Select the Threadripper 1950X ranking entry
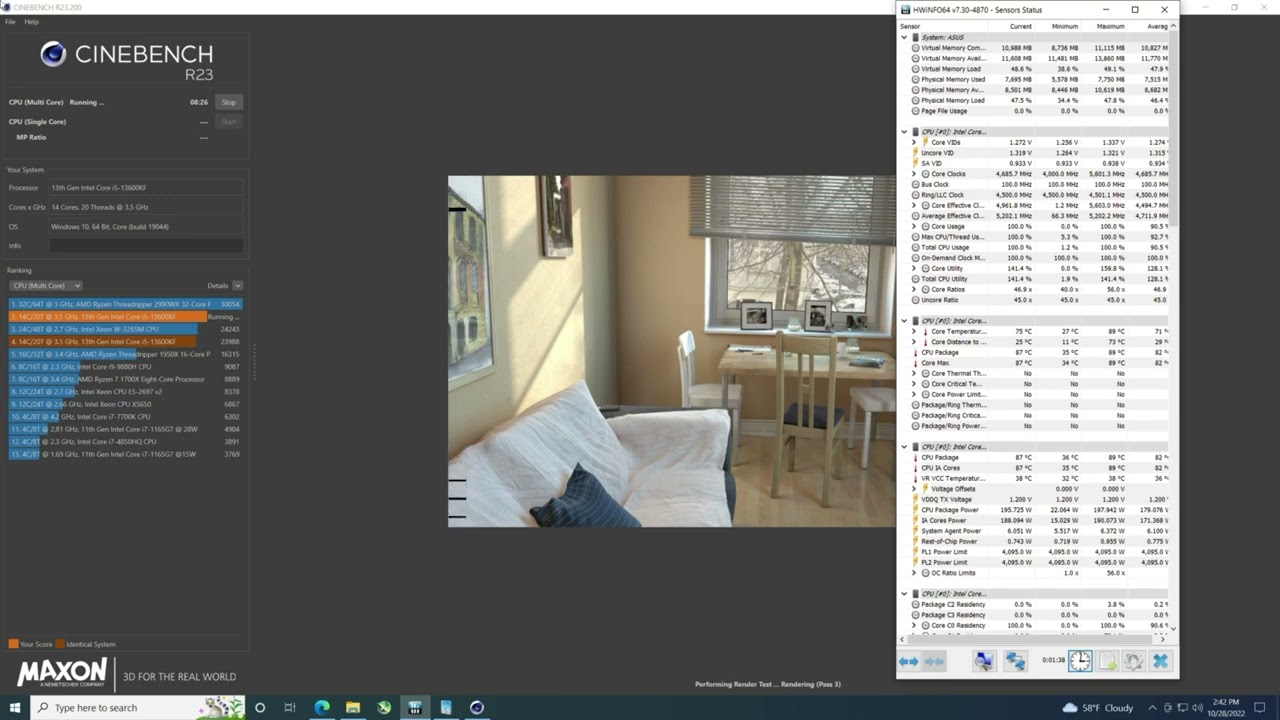1280x720 pixels. tap(125, 354)
